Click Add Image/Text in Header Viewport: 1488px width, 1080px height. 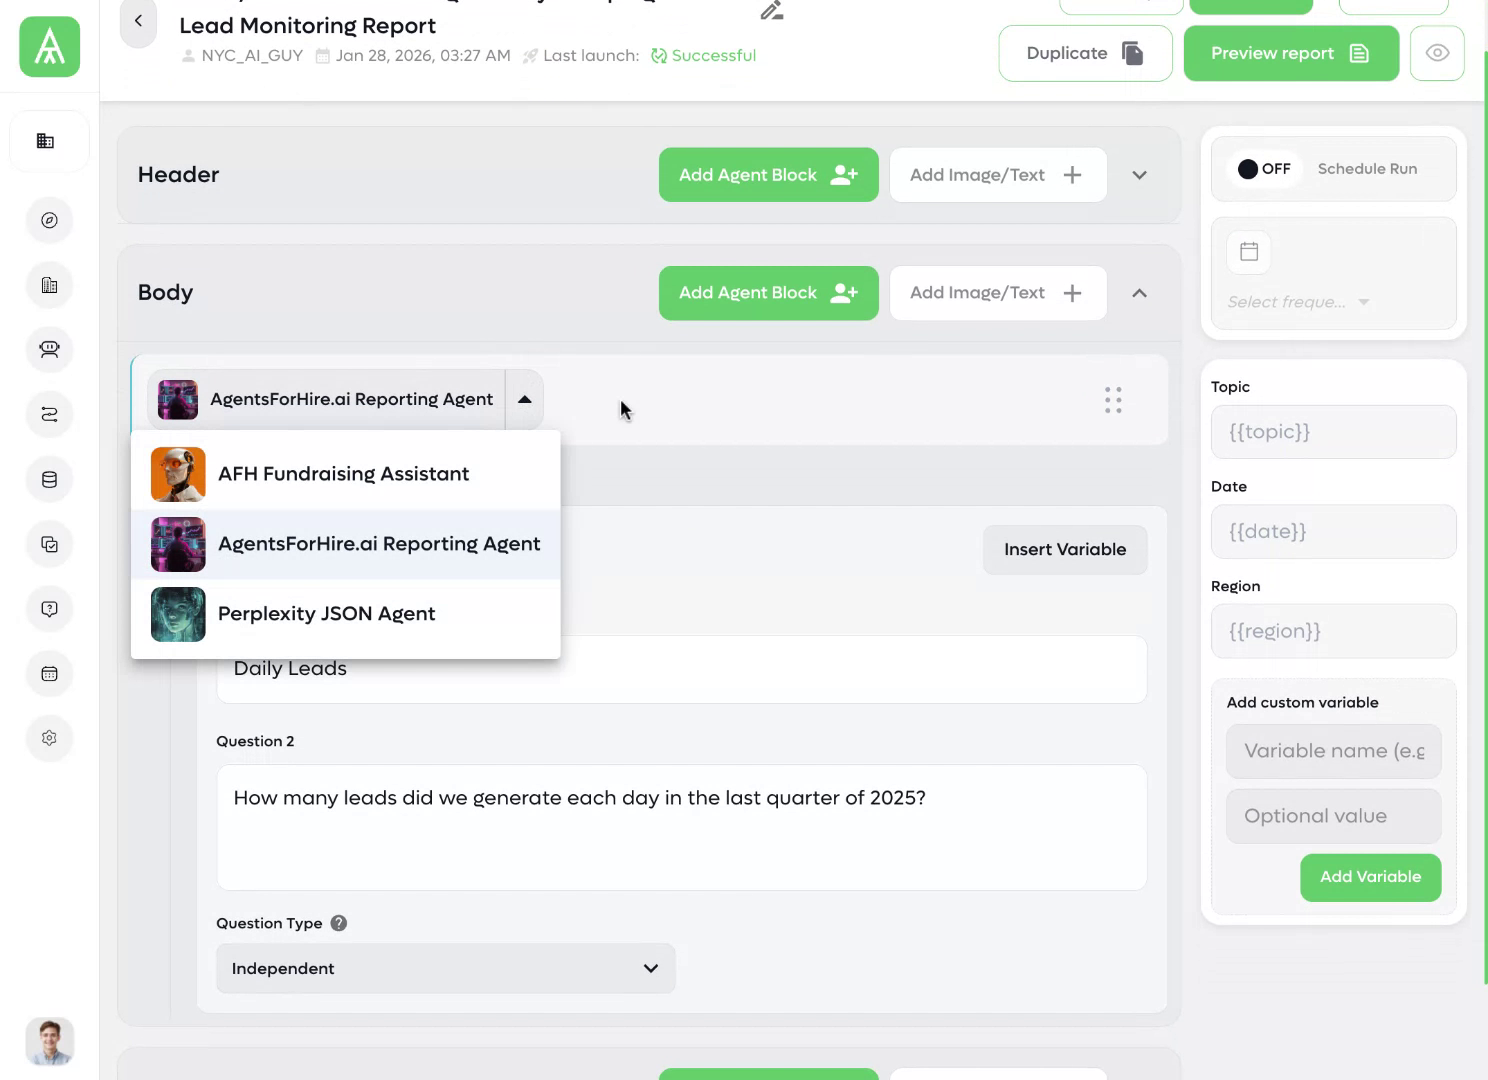998,175
